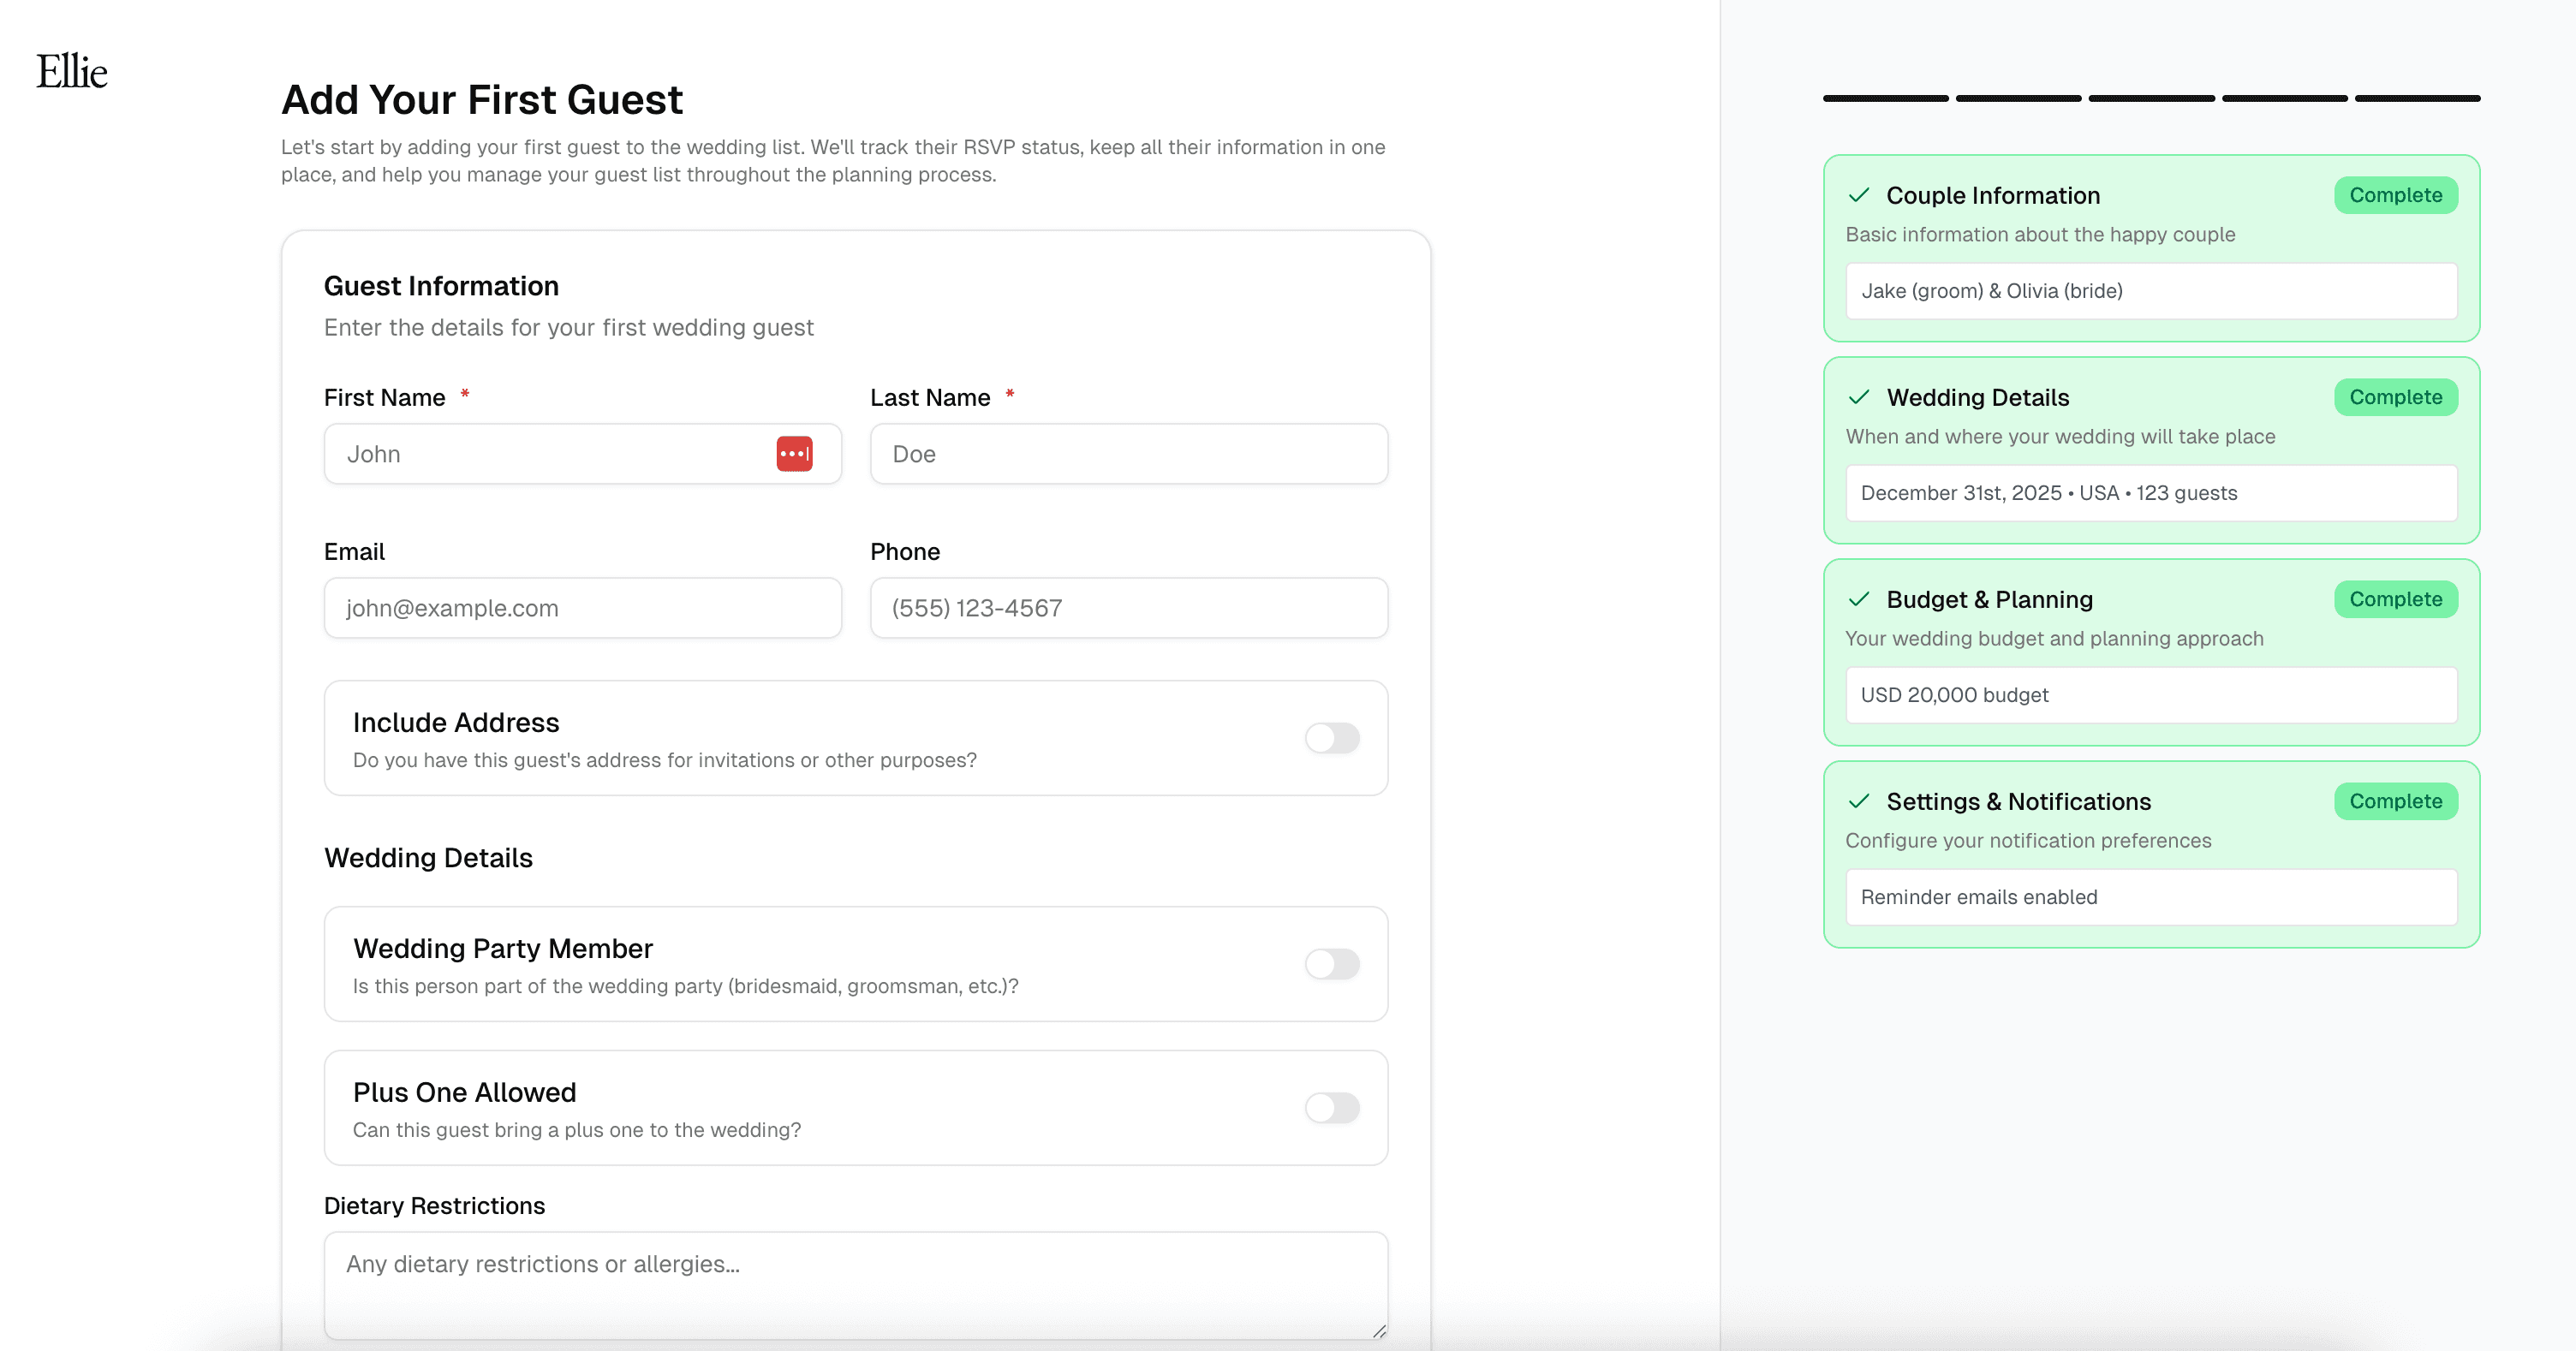
Task: Click the Settings & Notifications checkmark icon
Action: pyautogui.click(x=1859, y=801)
